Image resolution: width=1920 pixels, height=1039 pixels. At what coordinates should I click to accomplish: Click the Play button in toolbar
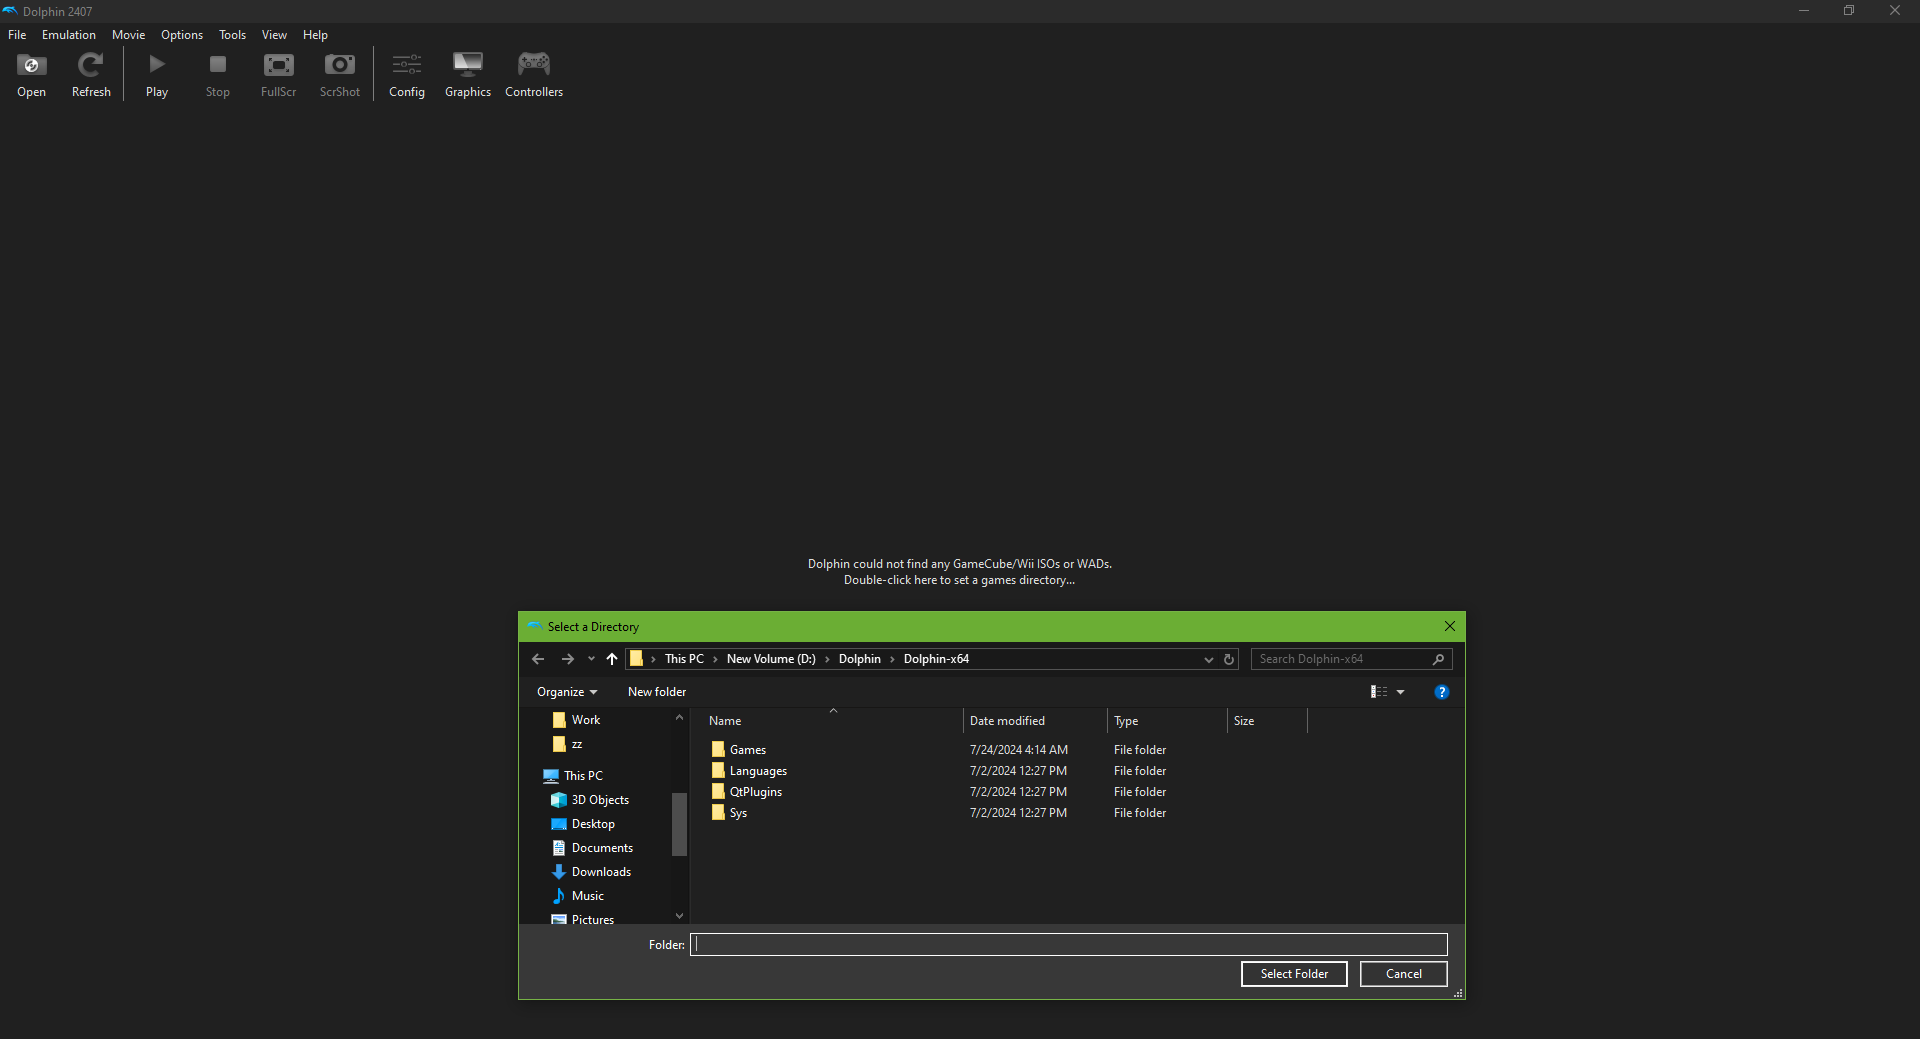pyautogui.click(x=157, y=75)
